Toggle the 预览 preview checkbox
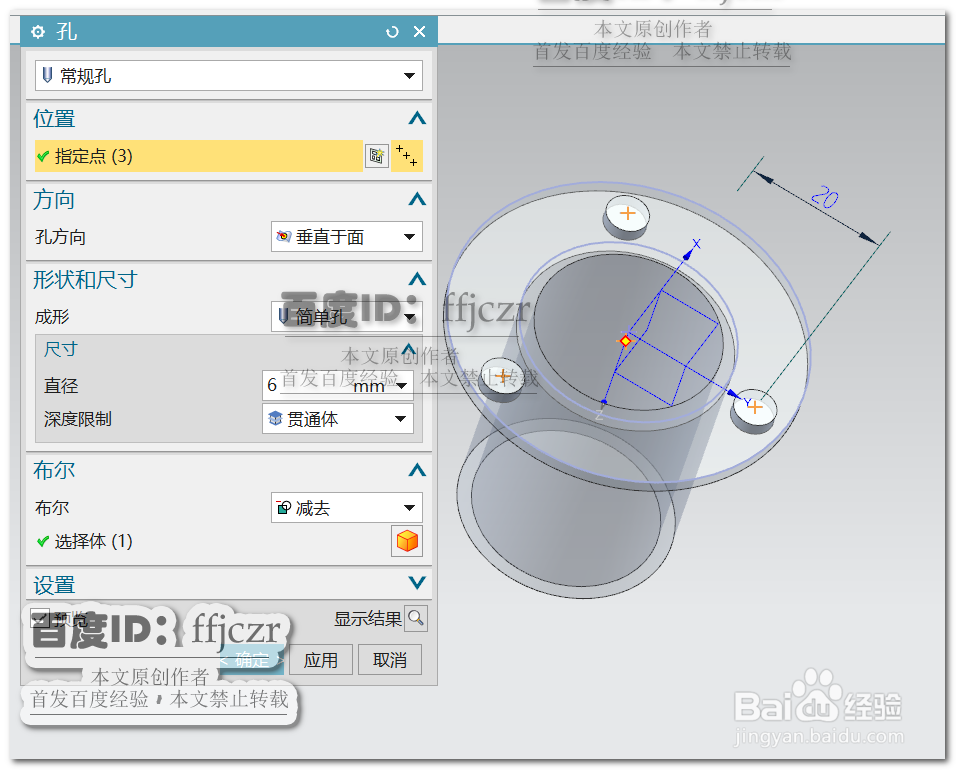This screenshot has height=770, width=956. point(40,618)
